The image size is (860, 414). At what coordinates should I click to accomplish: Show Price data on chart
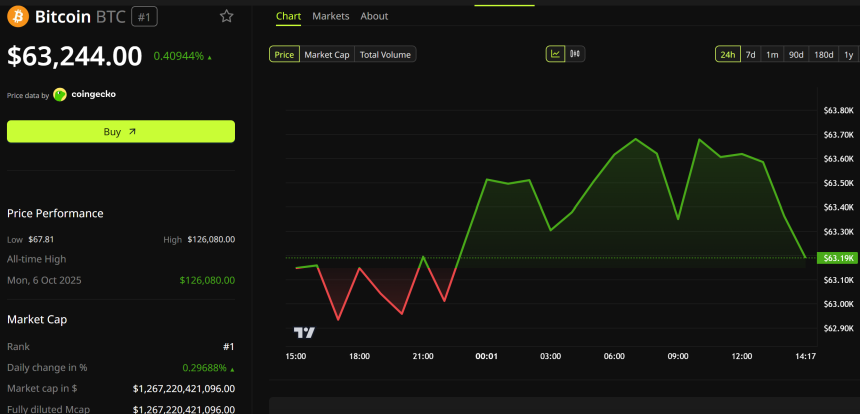pos(284,54)
